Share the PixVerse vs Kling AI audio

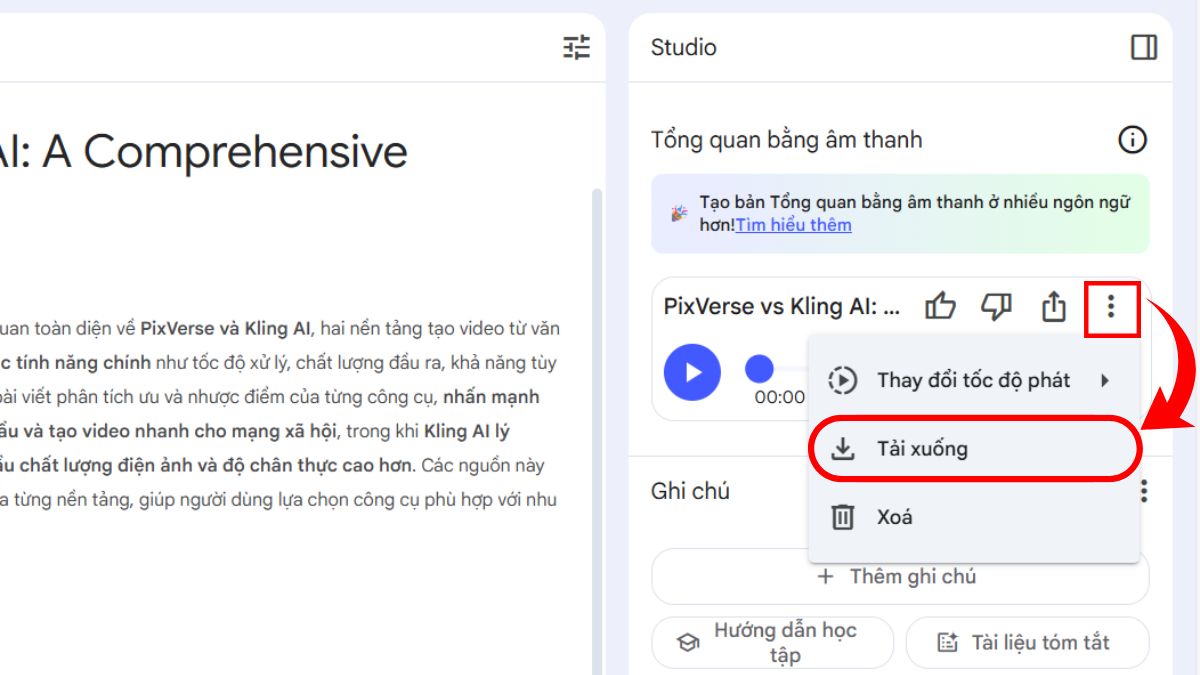coord(1053,307)
